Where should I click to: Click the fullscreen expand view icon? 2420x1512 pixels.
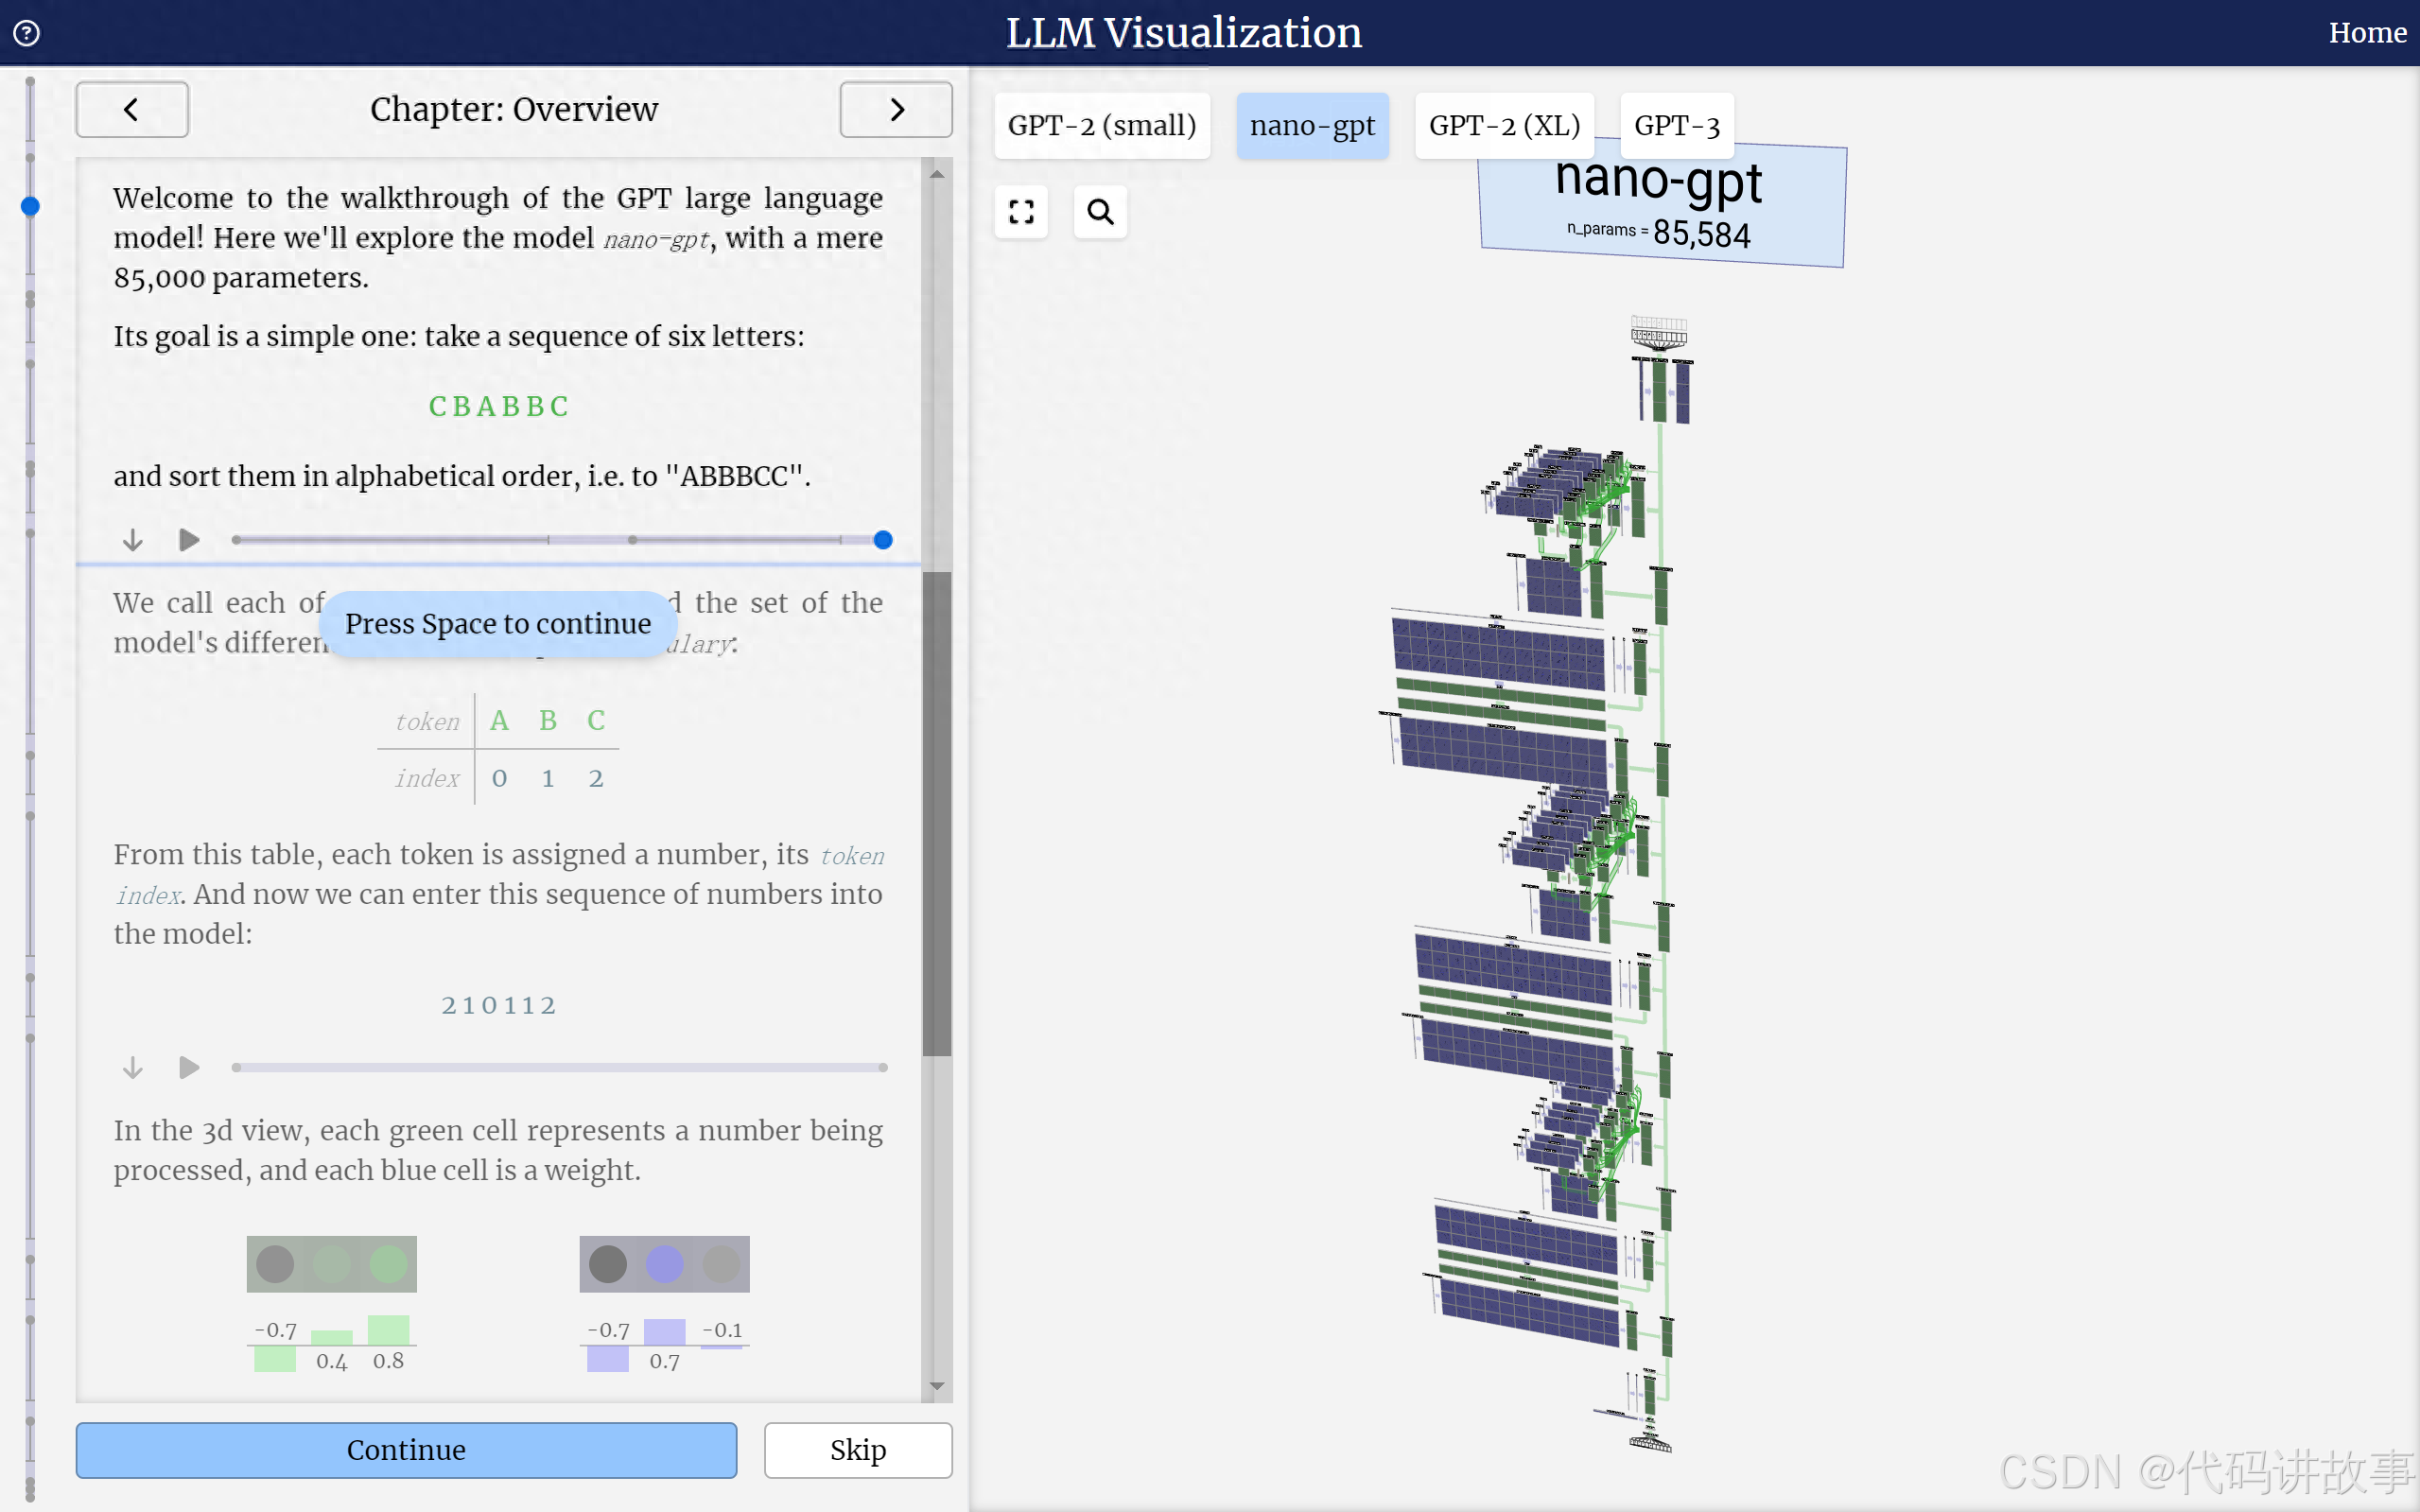point(1021,212)
